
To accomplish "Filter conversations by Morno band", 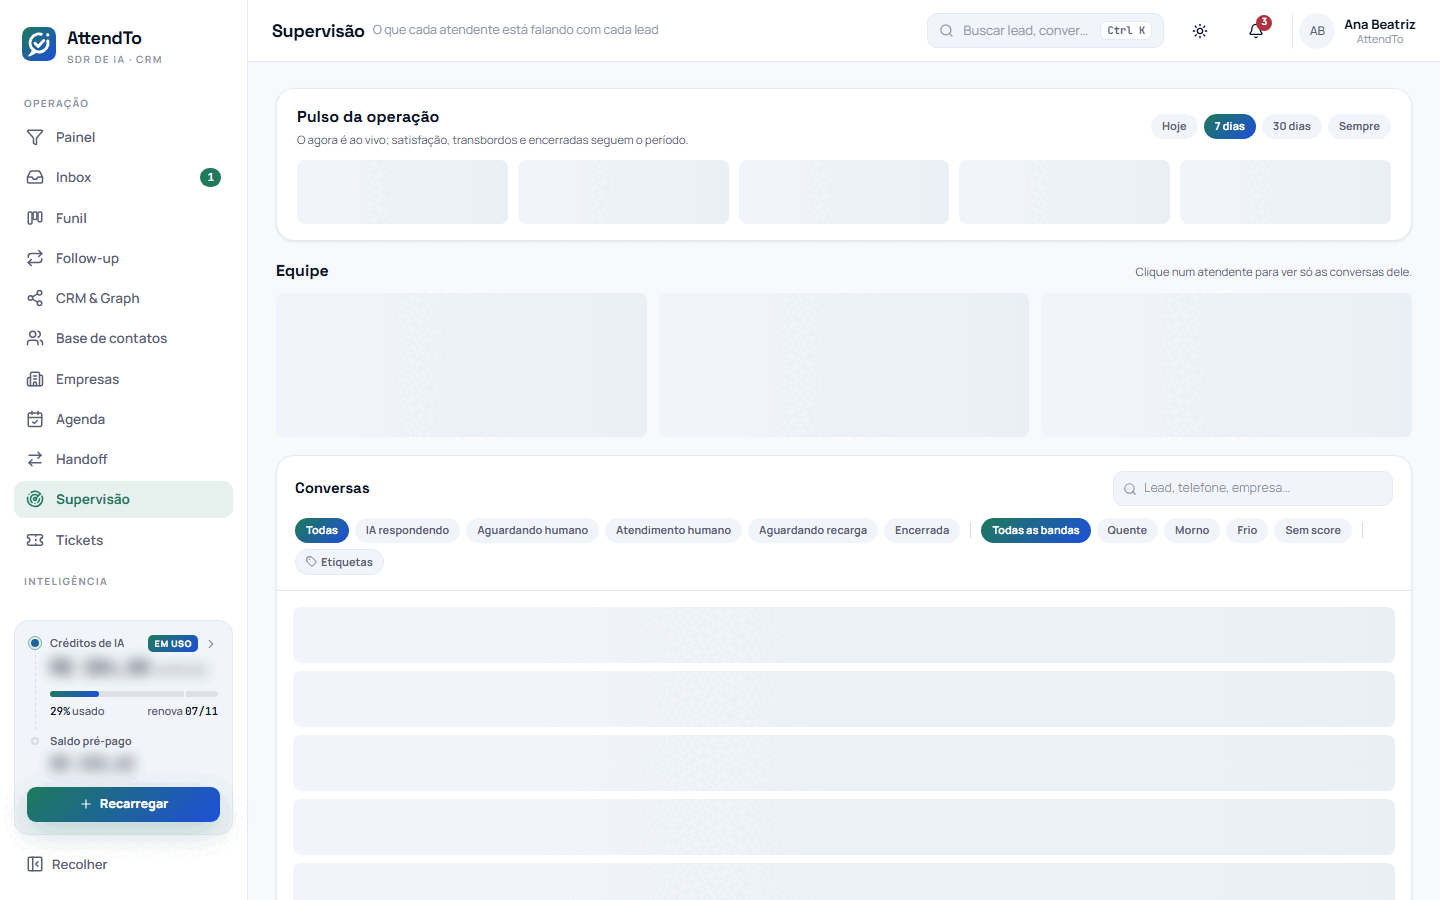I will click(1192, 530).
